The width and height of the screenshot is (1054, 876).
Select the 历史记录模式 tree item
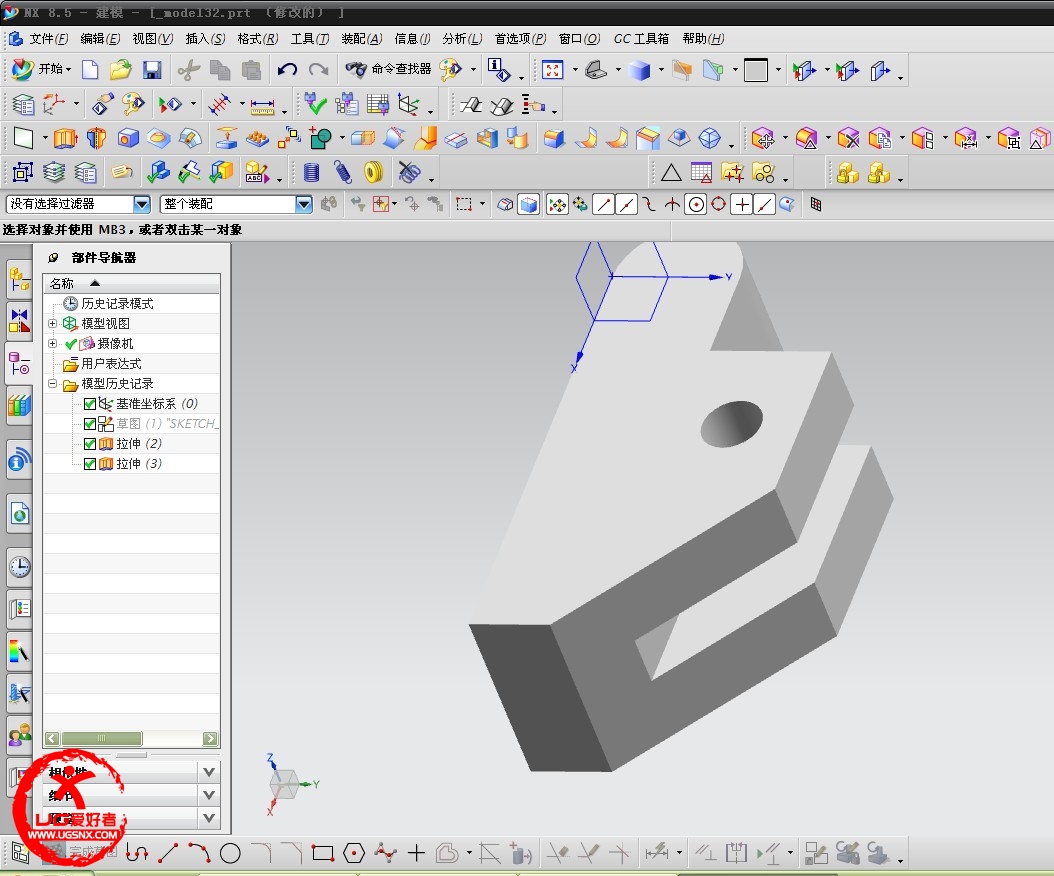point(117,304)
